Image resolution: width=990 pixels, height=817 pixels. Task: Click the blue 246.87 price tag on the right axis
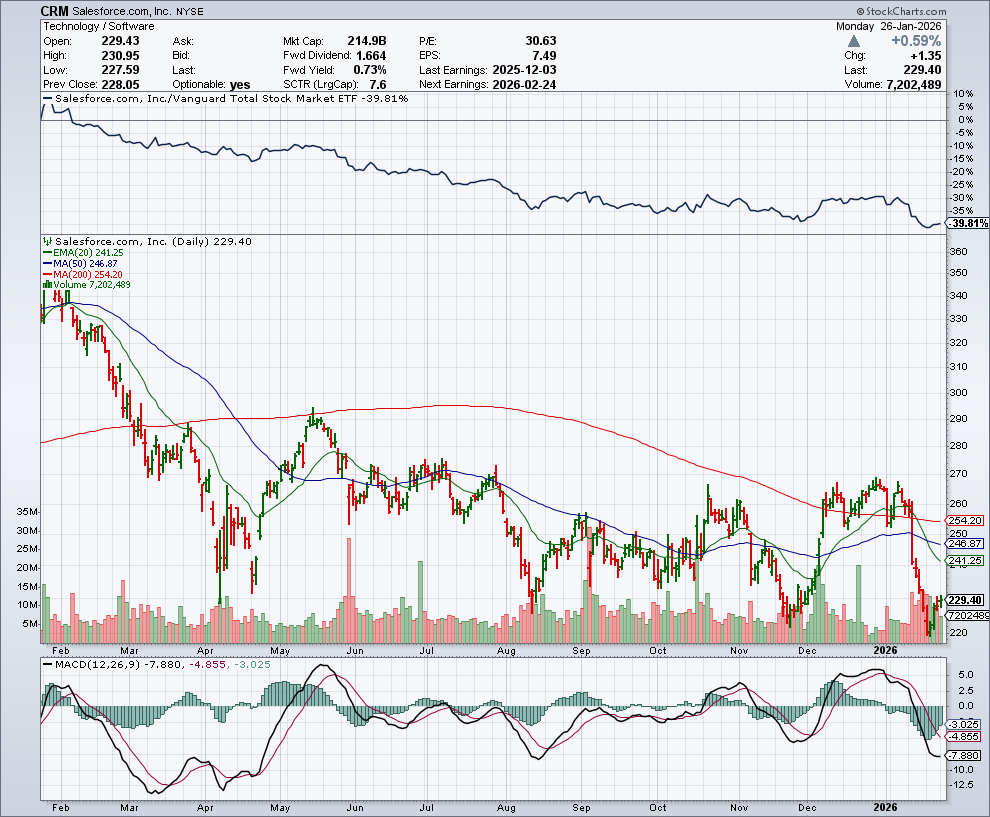[x=966, y=543]
